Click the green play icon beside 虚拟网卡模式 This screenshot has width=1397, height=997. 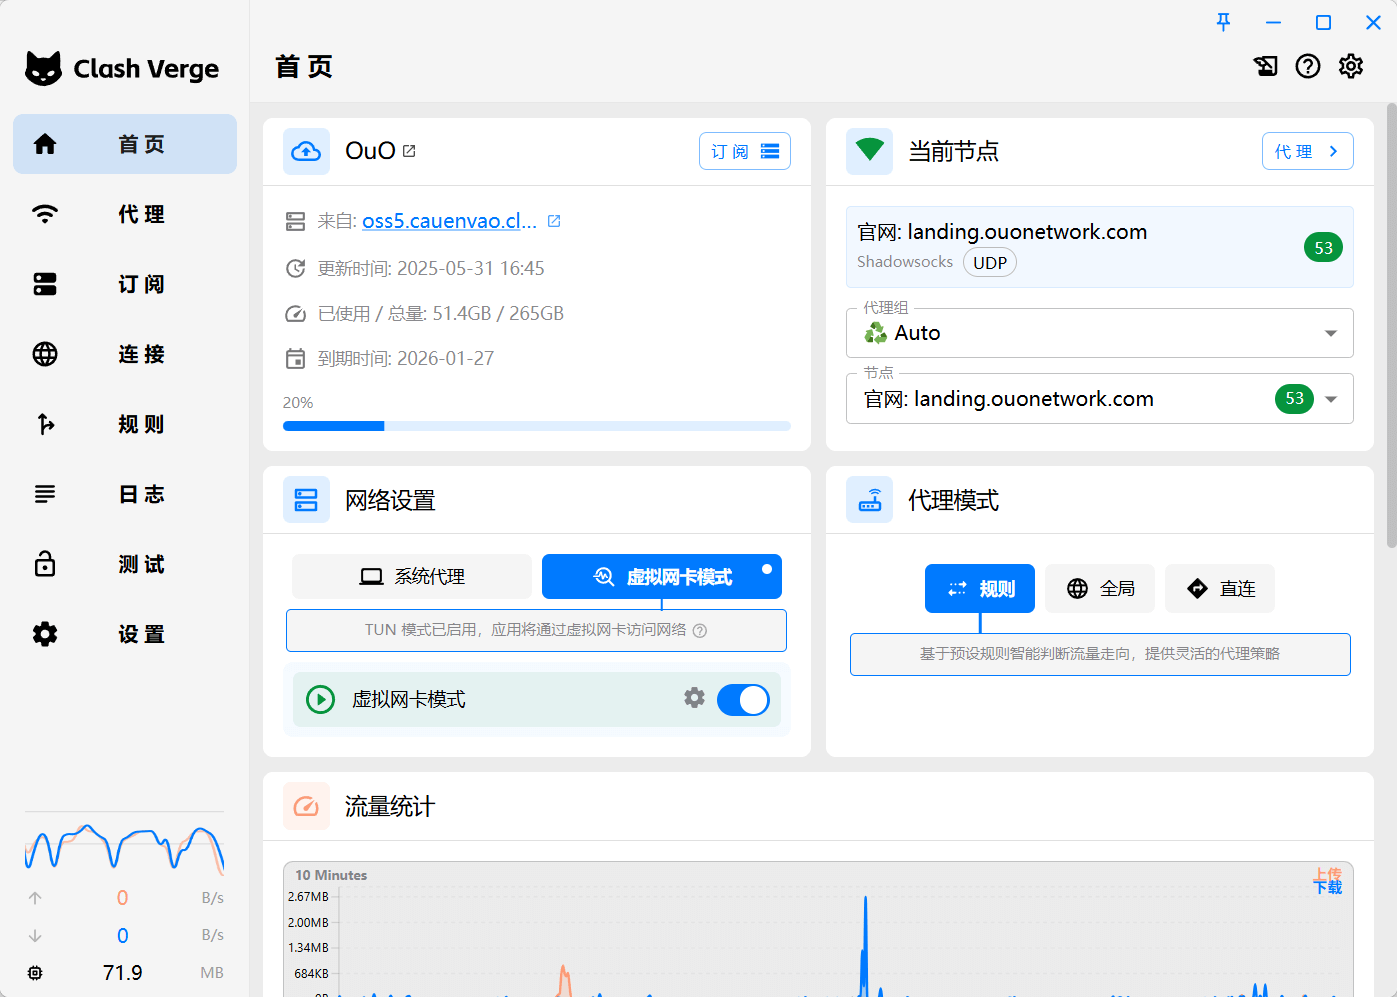coord(320,699)
